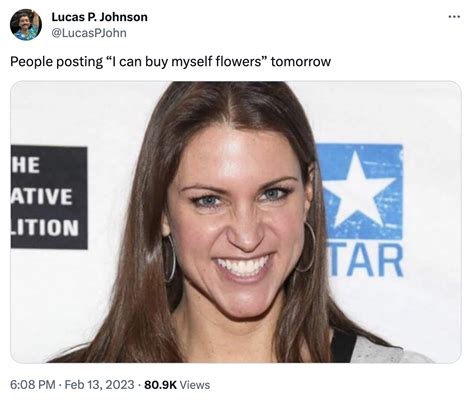Click the blue star logo in photo
The height and width of the screenshot is (402, 474).
360,192
